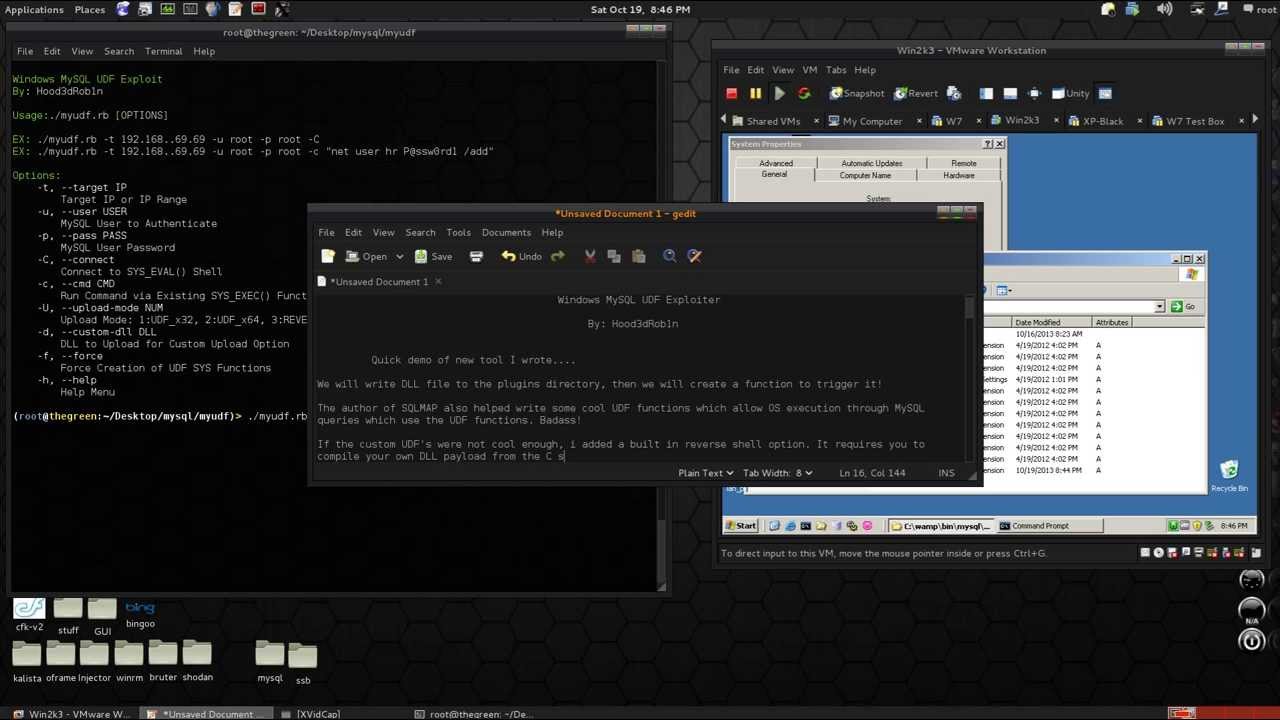The width and height of the screenshot is (1280, 720).
Task: Click the Find magnifier icon in gedit
Action: pyautogui.click(x=669, y=256)
